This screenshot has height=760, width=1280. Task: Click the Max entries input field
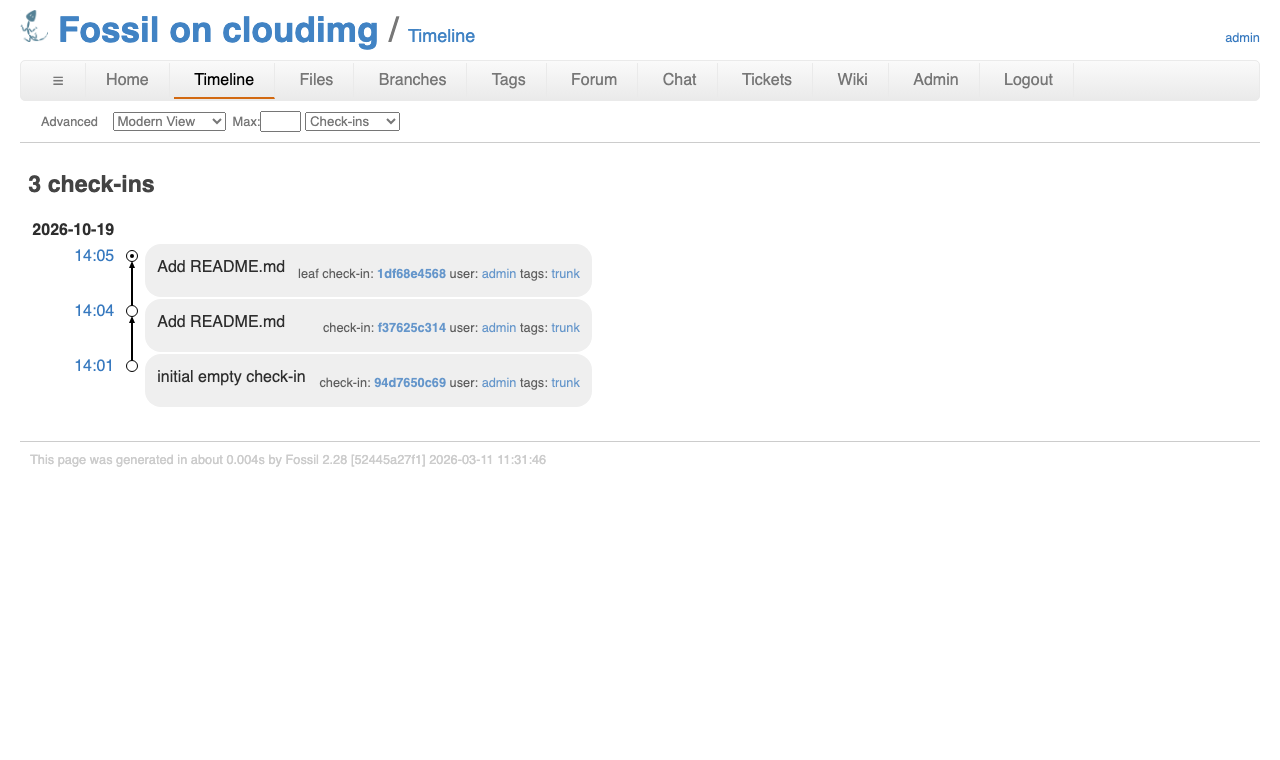pos(280,121)
